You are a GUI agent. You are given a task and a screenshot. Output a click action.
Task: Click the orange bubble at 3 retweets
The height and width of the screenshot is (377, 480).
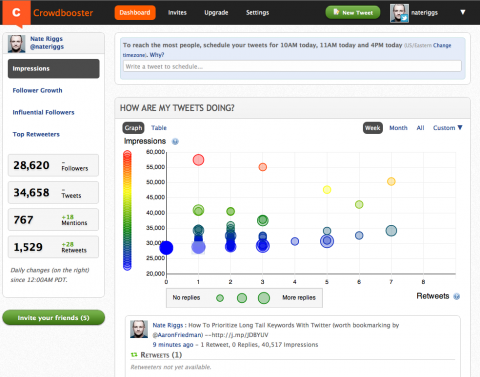click(263, 167)
